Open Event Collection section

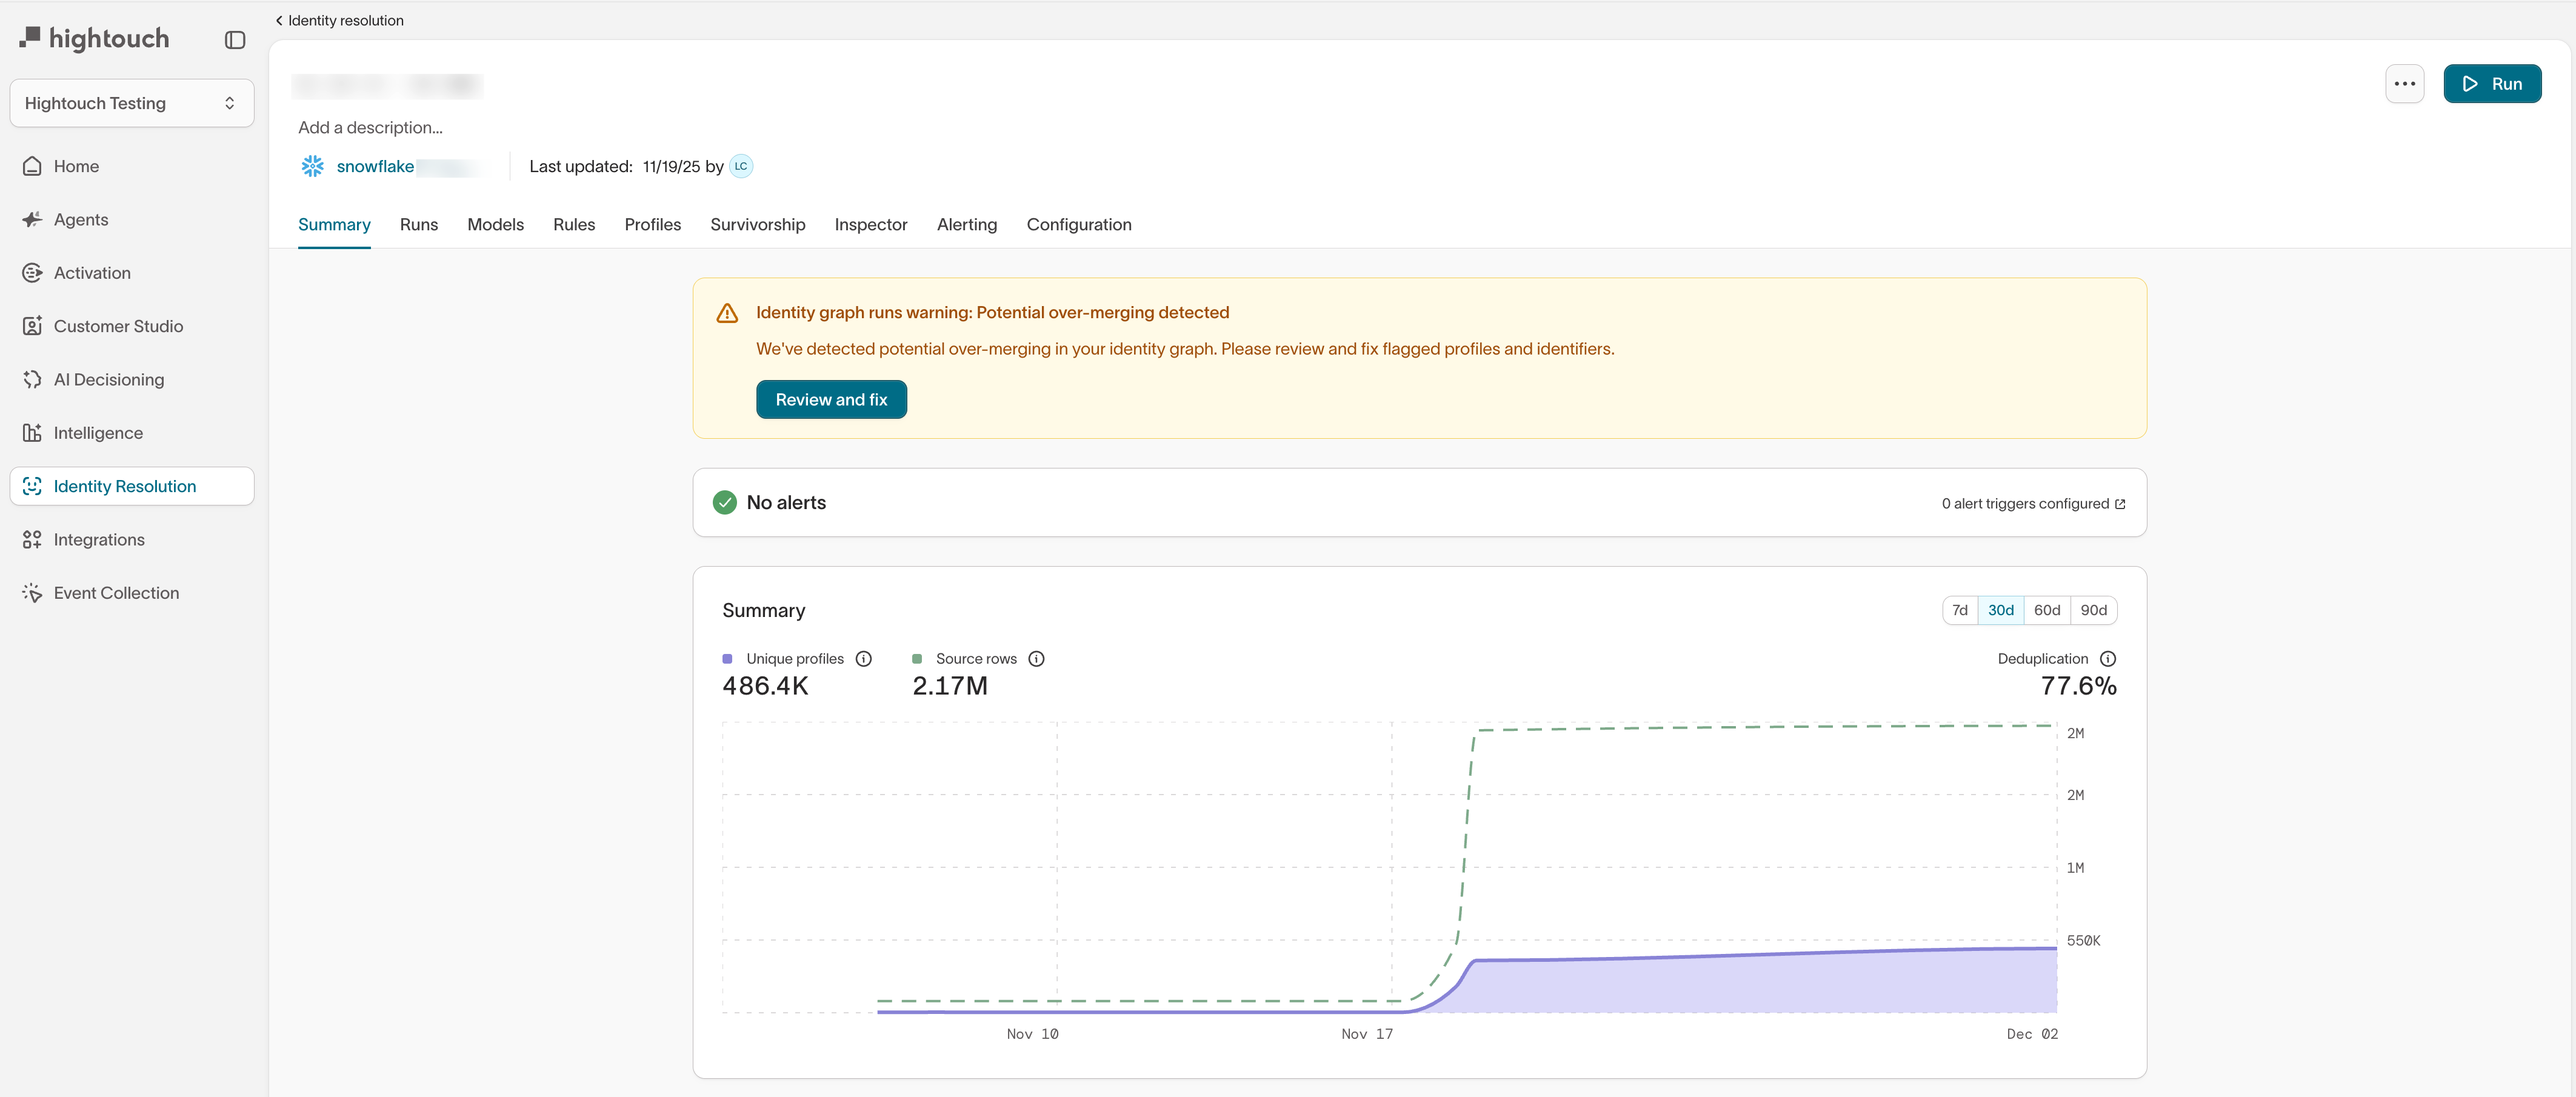tap(116, 593)
